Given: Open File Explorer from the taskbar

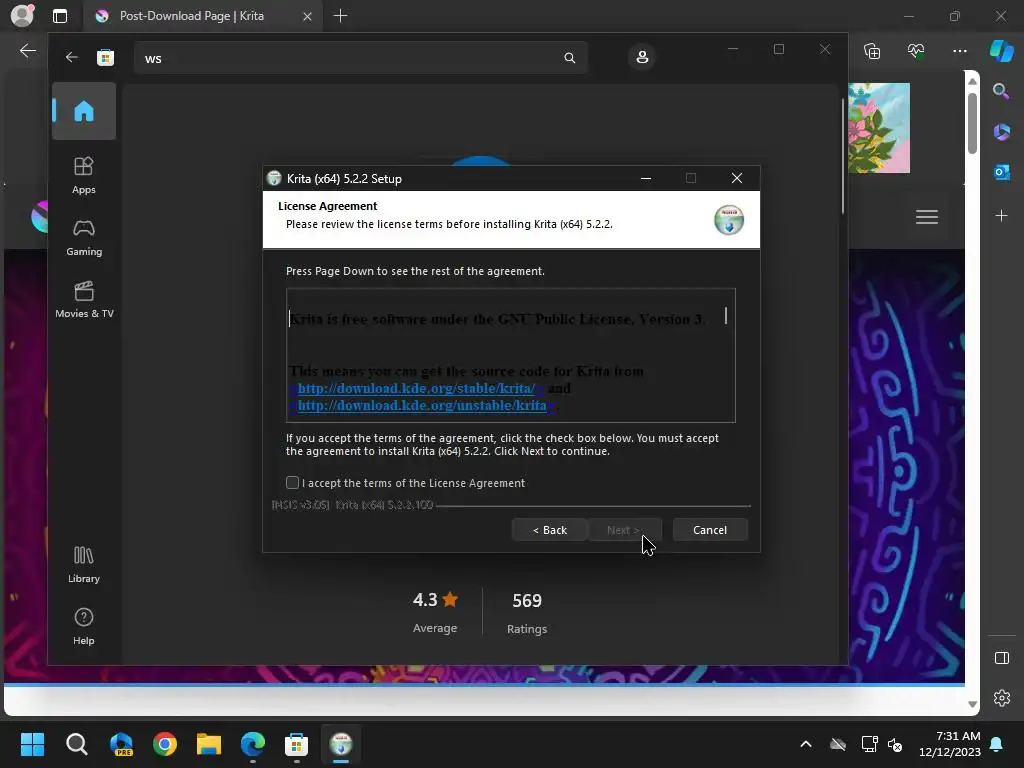Looking at the screenshot, I should [209, 744].
